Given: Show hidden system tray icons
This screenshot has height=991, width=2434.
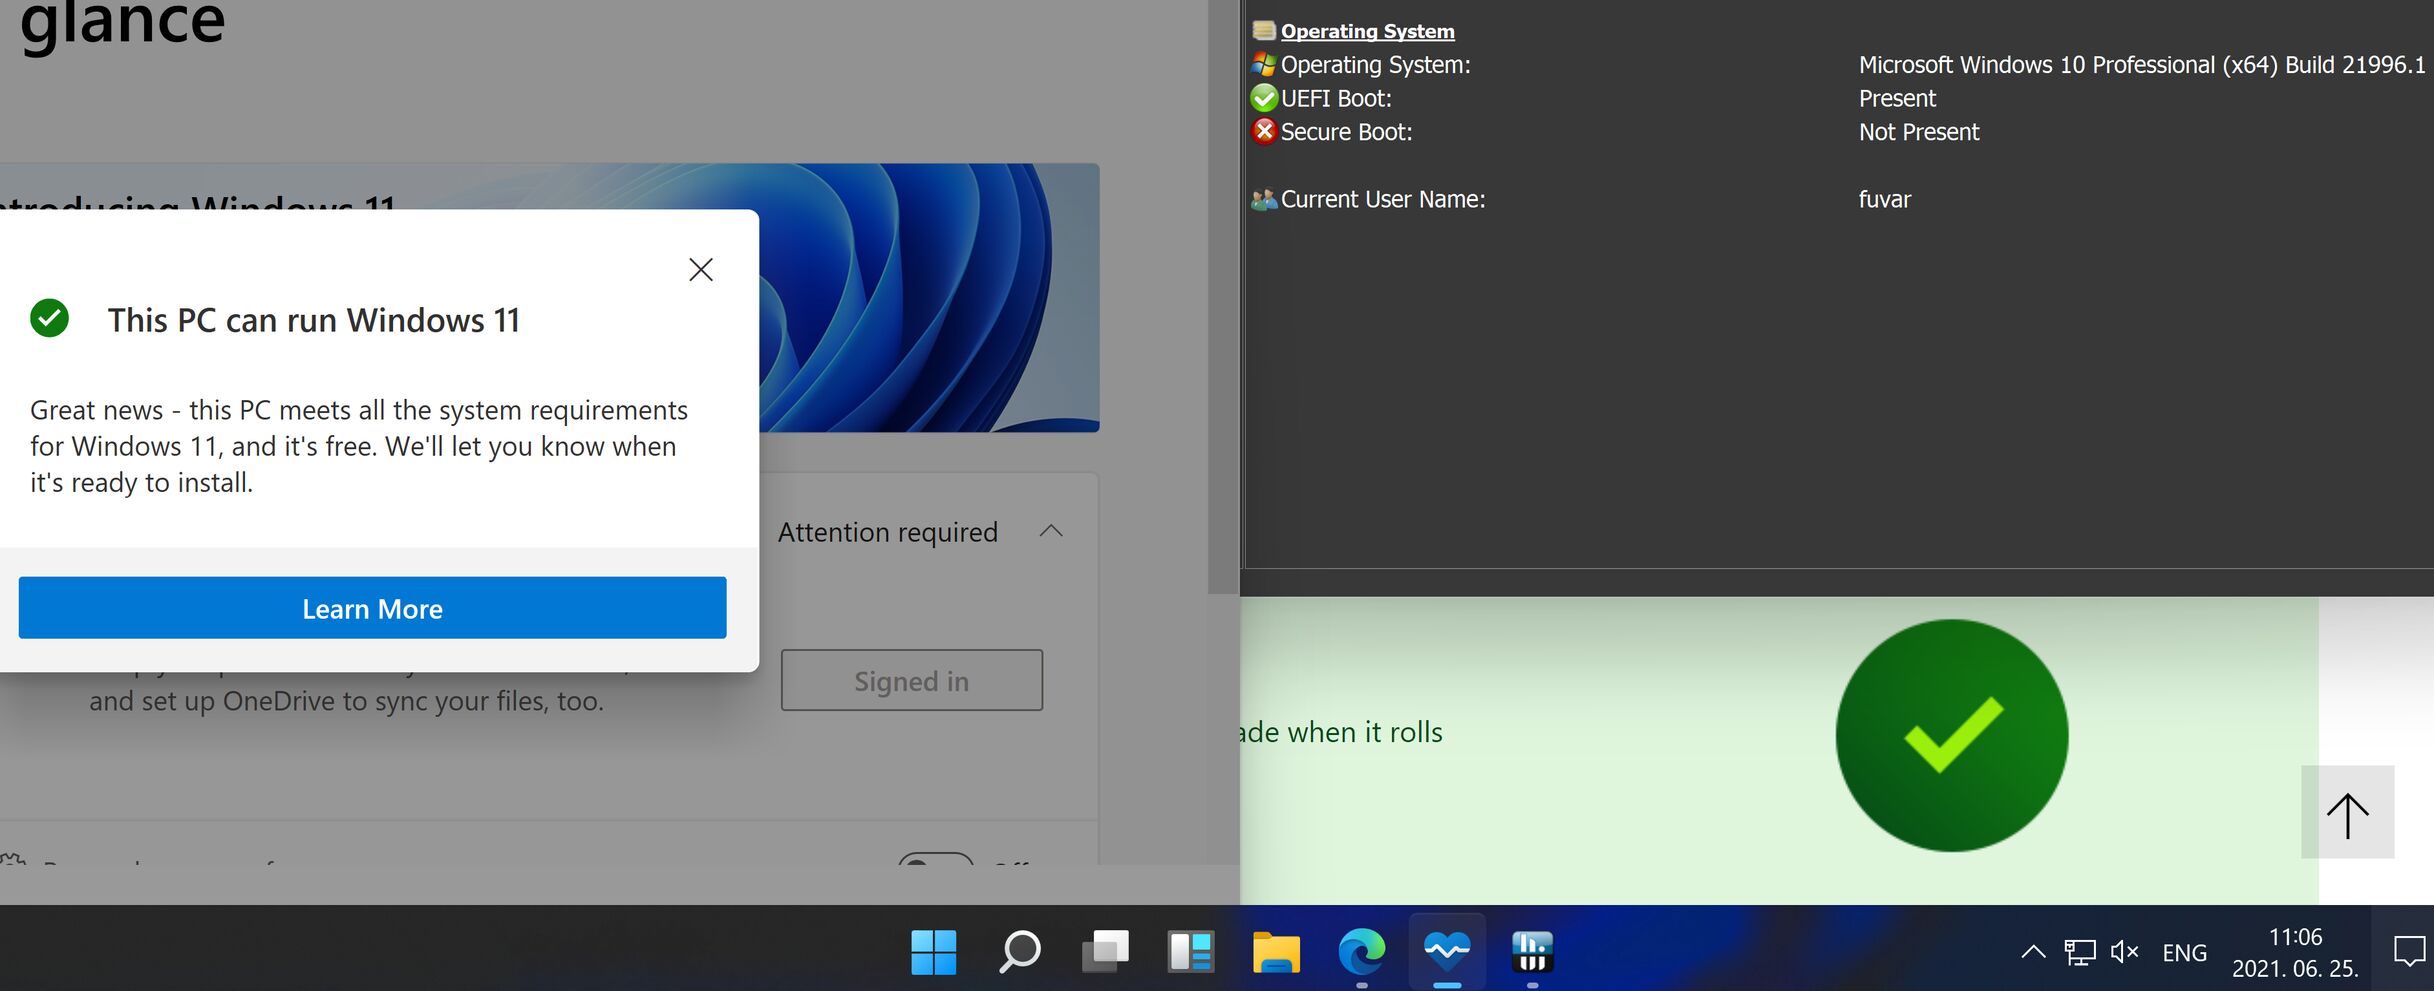Looking at the screenshot, I should [2033, 952].
